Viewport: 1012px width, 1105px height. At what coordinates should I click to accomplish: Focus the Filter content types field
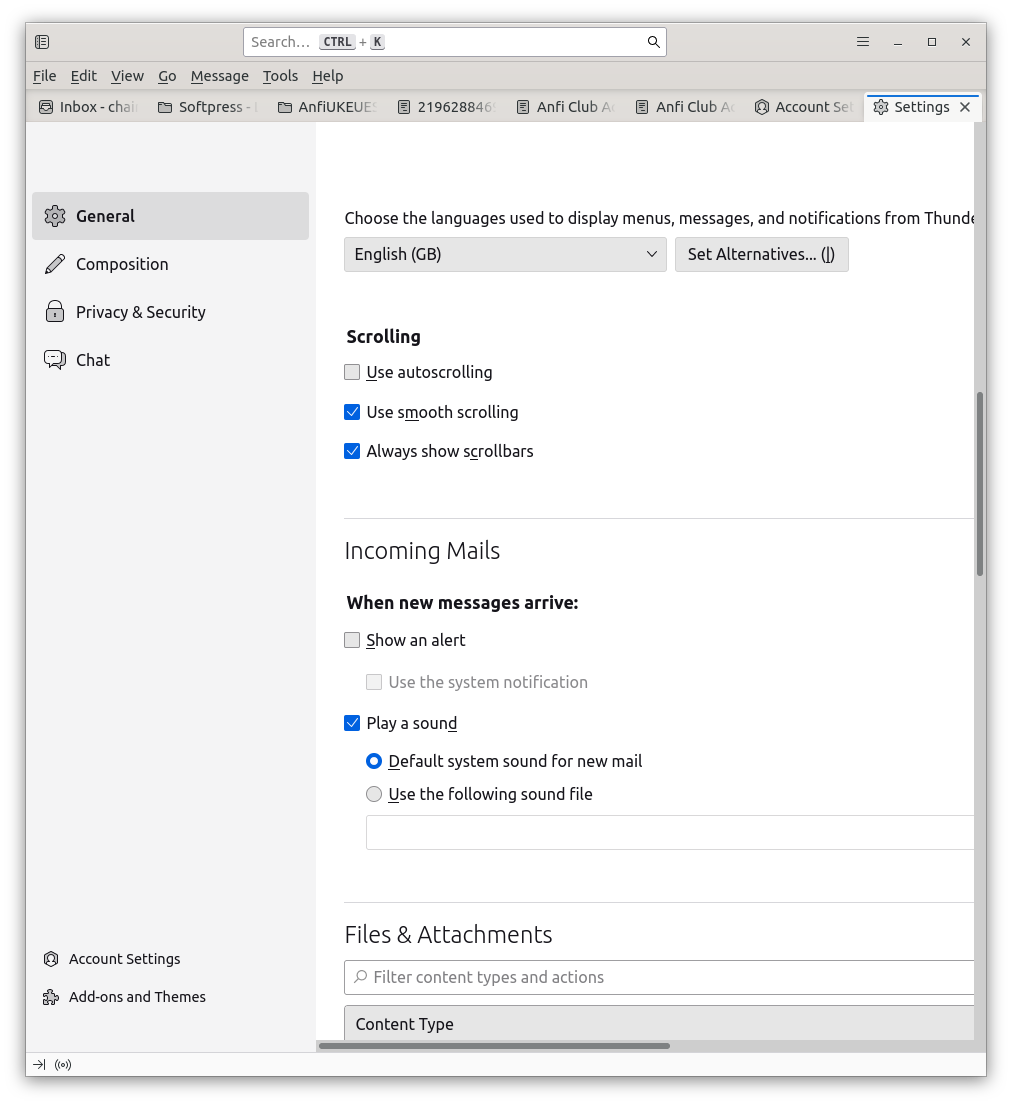tap(660, 977)
